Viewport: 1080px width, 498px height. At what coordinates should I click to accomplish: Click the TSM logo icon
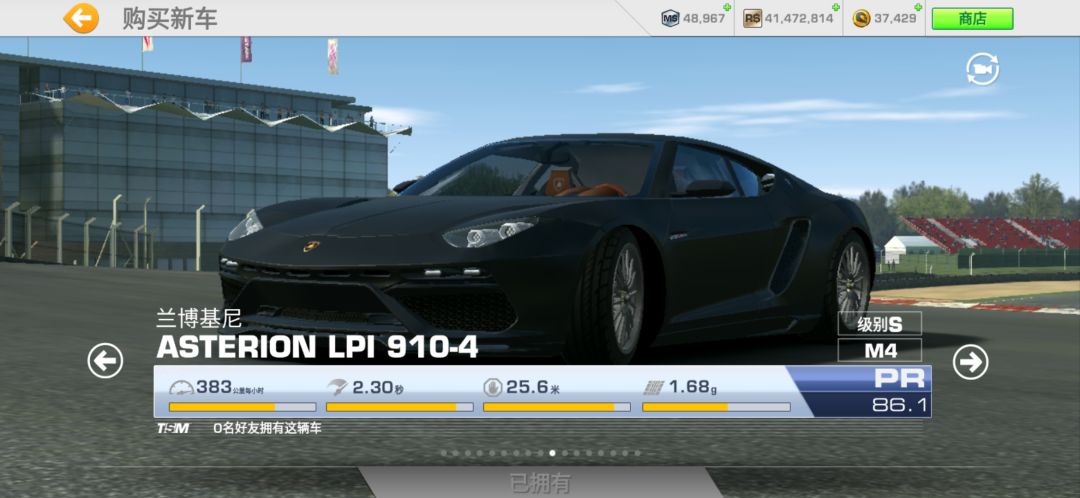pyautogui.click(x=173, y=428)
